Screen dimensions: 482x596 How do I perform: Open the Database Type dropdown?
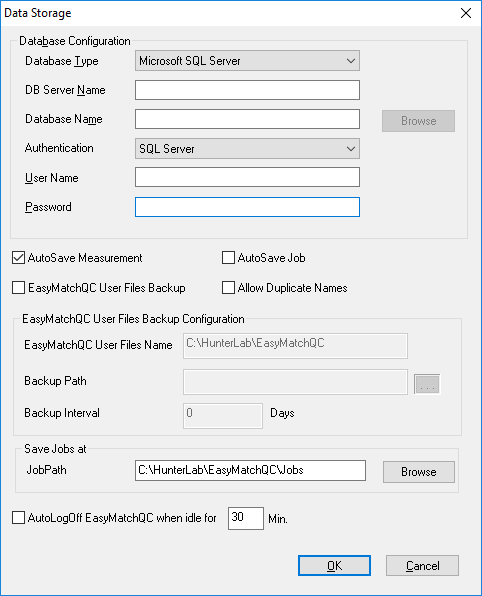point(247,61)
